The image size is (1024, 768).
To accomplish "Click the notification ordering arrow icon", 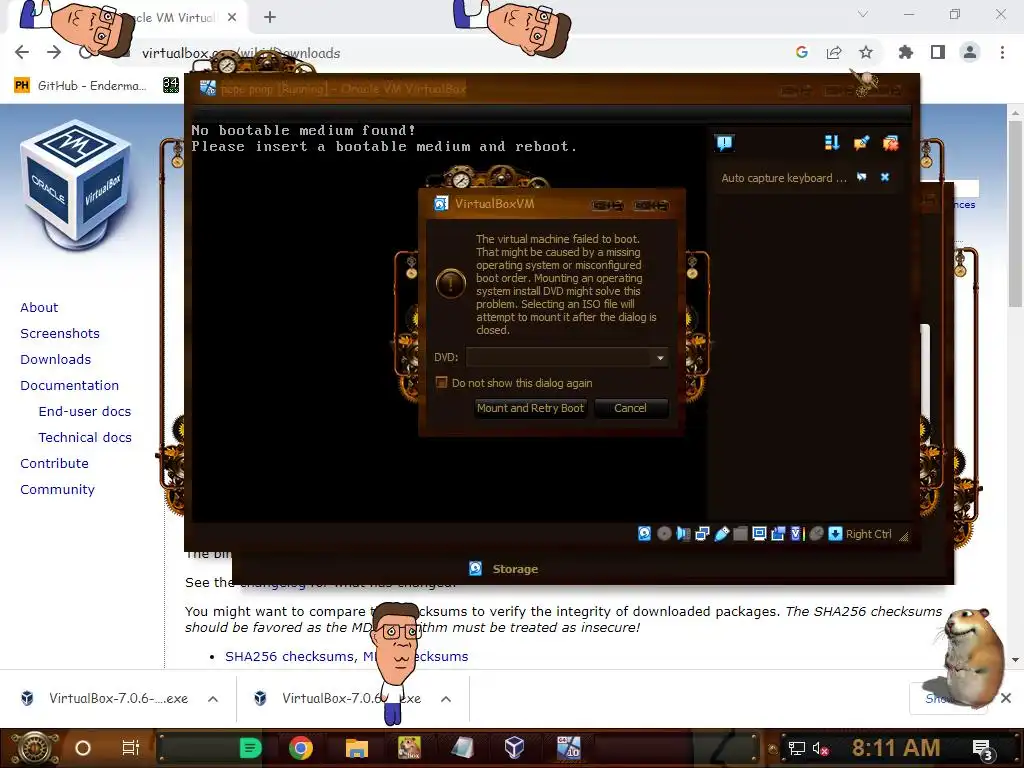I will pos(831,143).
